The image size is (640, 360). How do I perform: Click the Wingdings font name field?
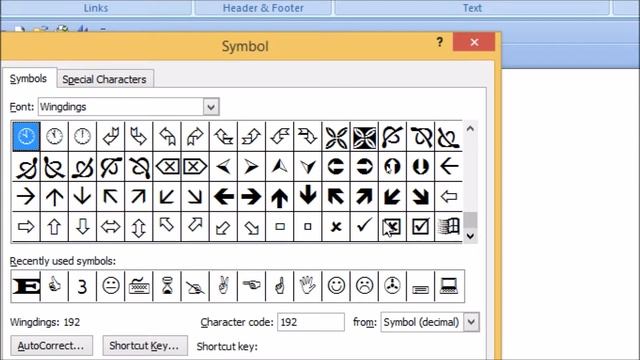click(x=121, y=107)
